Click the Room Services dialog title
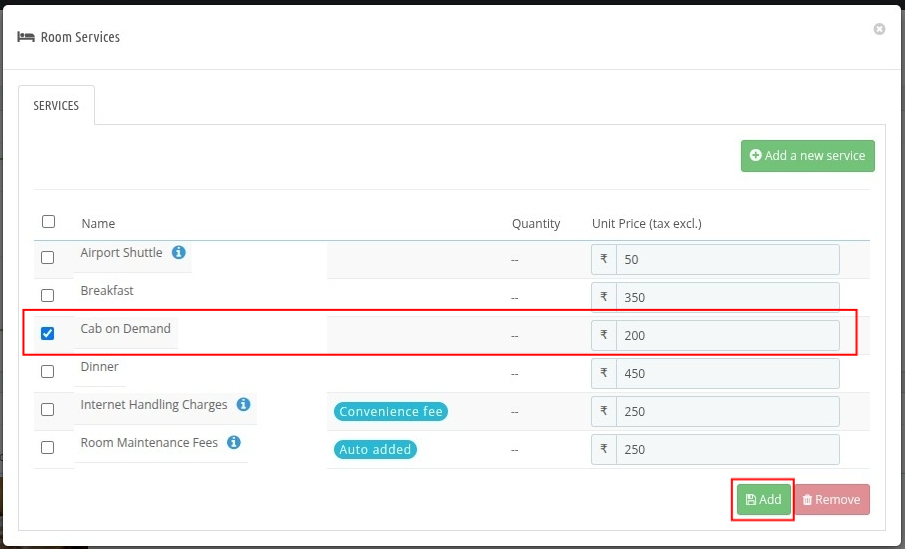The width and height of the screenshot is (905, 549). (x=80, y=37)
